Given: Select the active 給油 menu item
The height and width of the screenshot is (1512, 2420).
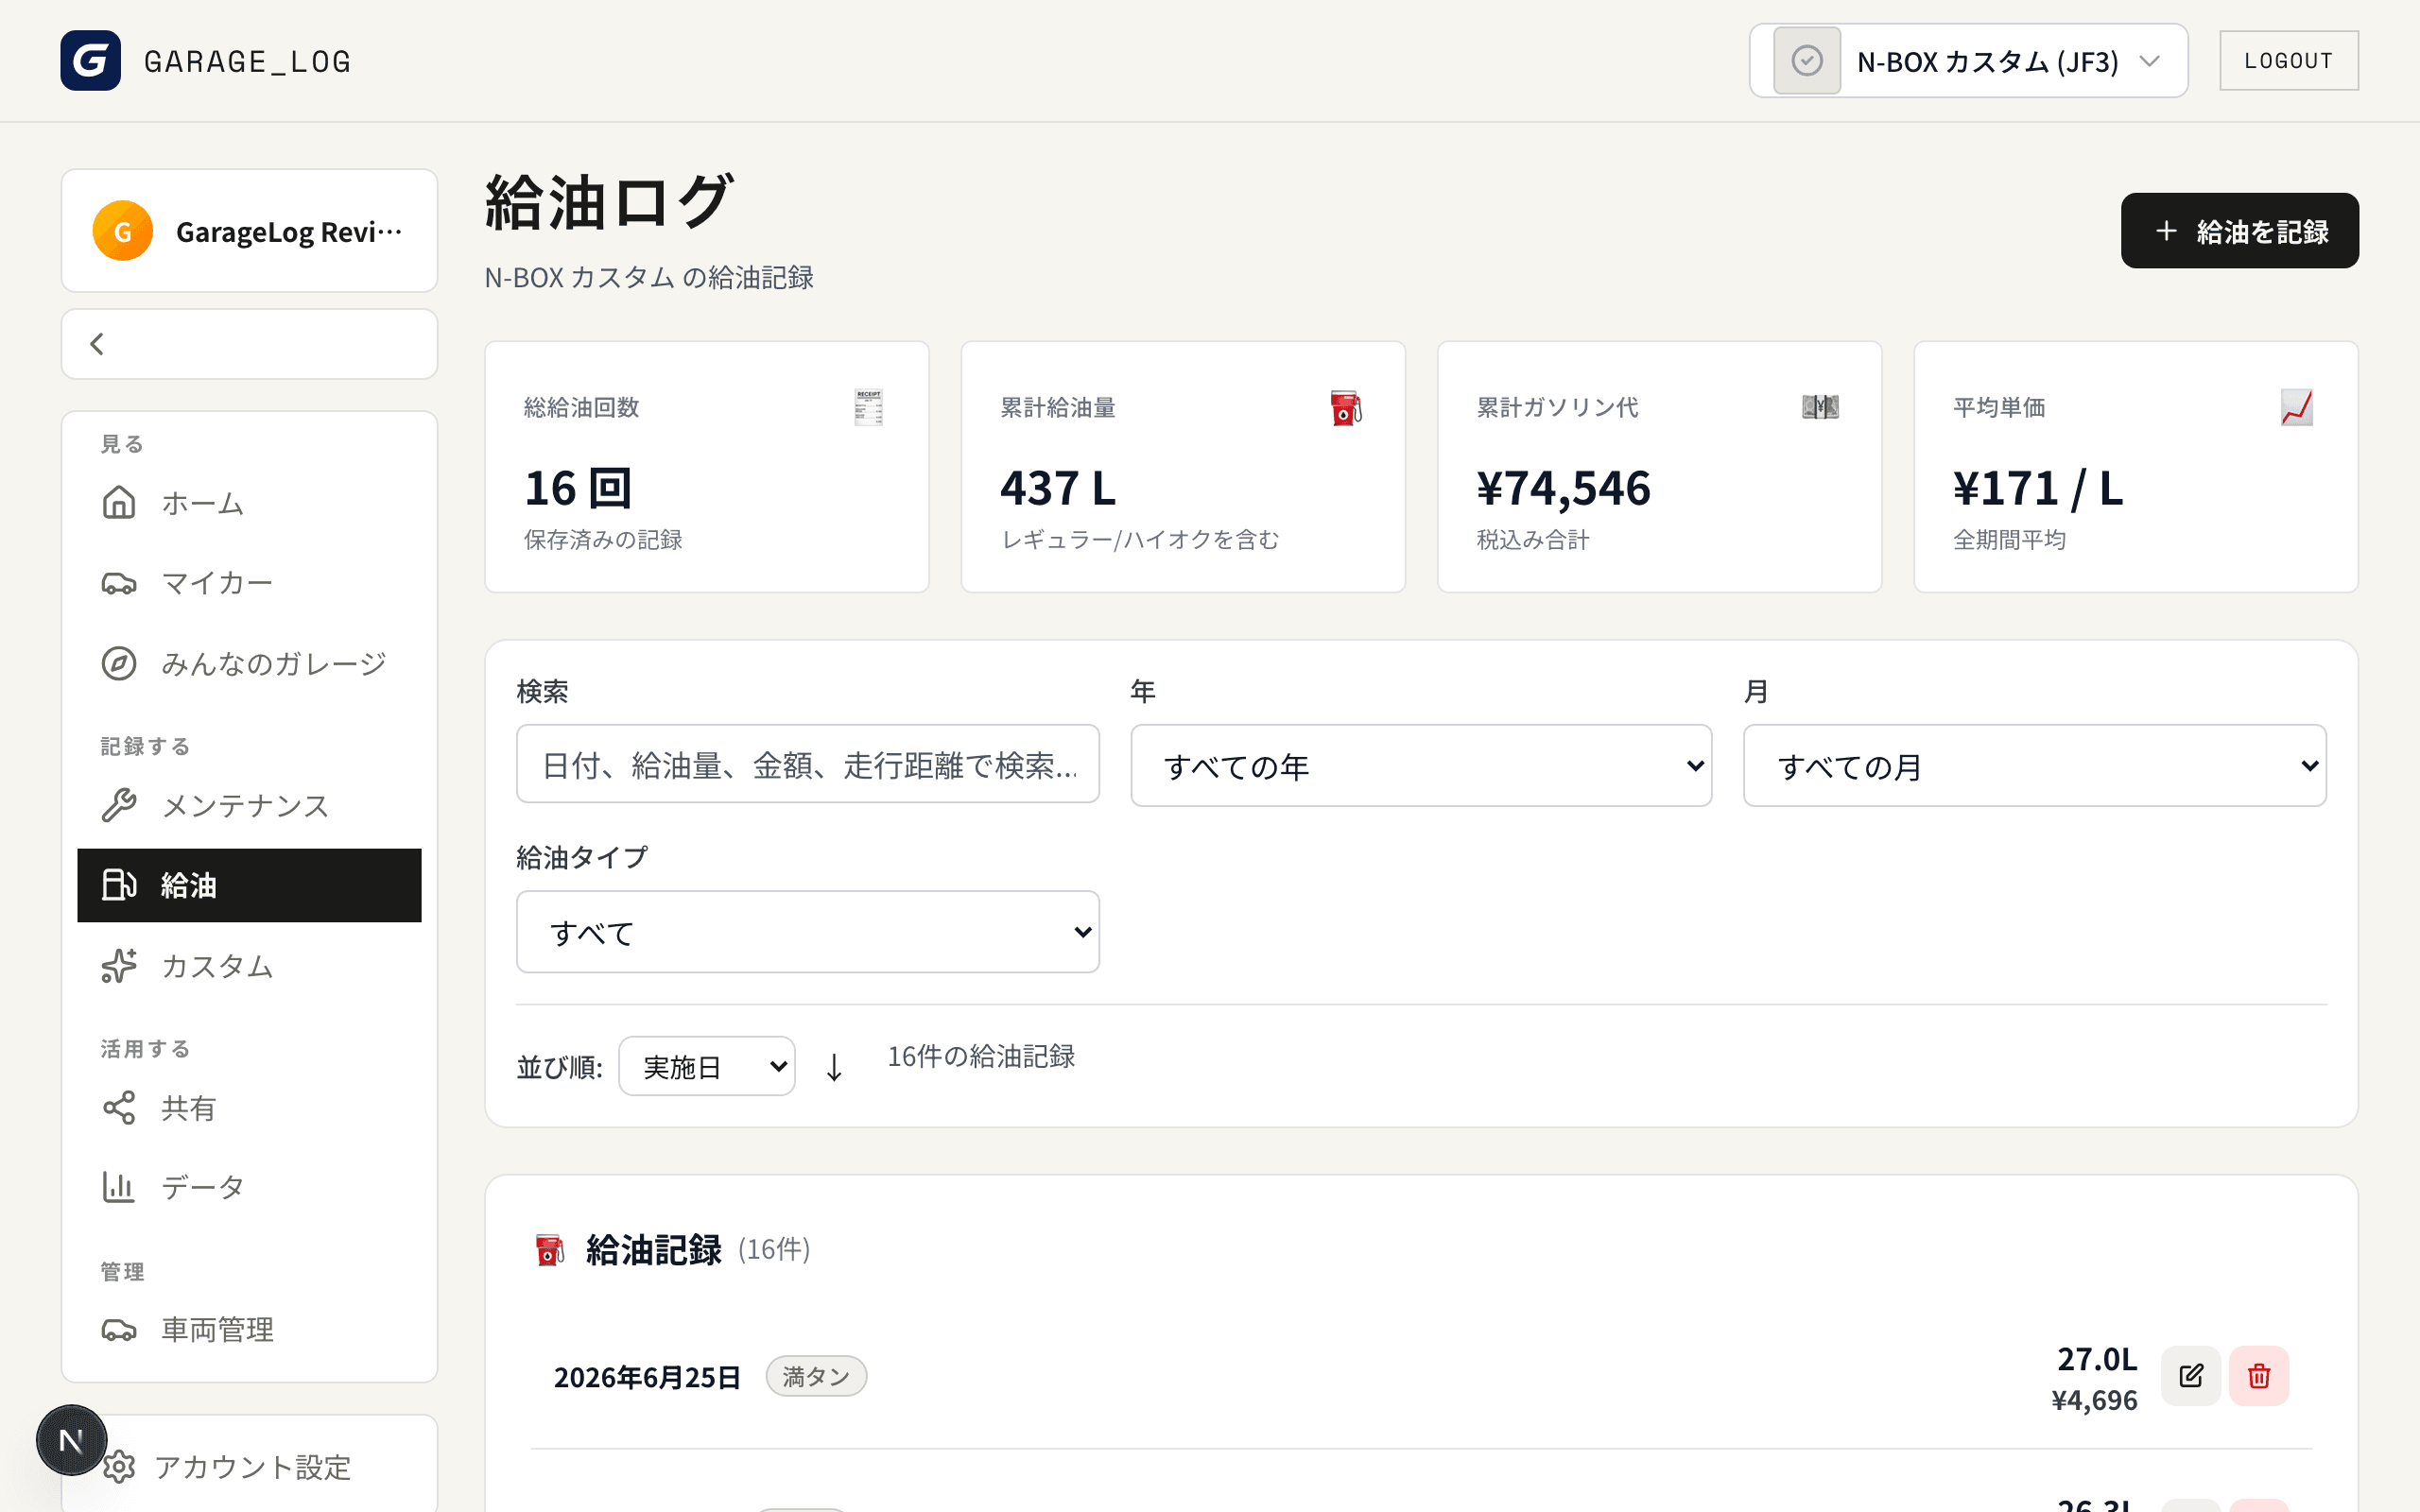Looking at the screenshot, I should pos(249,885).
